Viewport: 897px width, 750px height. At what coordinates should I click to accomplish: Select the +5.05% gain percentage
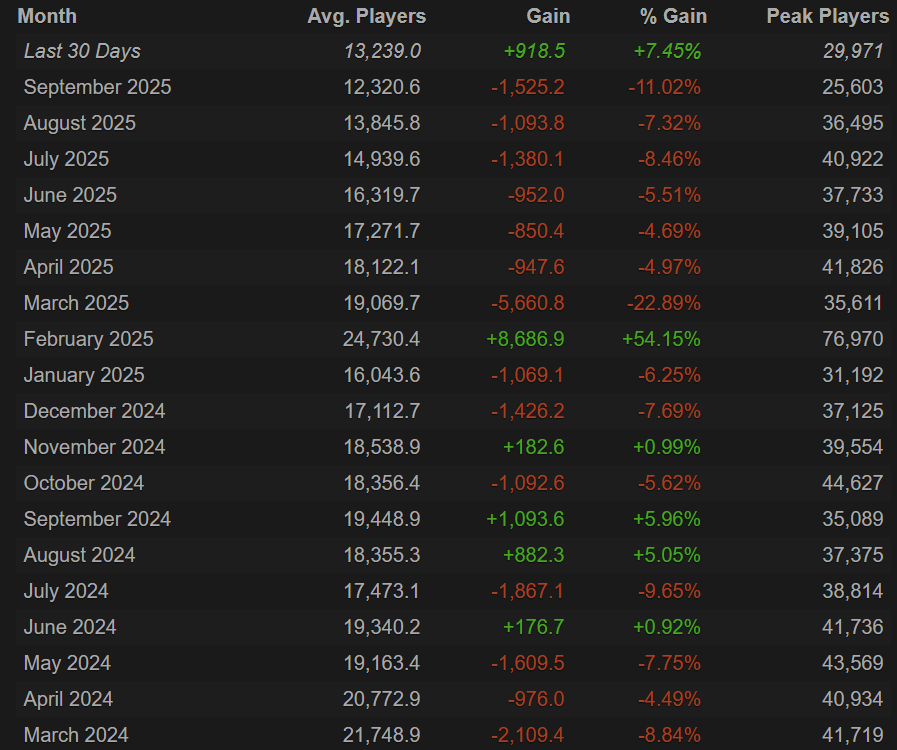666,555
